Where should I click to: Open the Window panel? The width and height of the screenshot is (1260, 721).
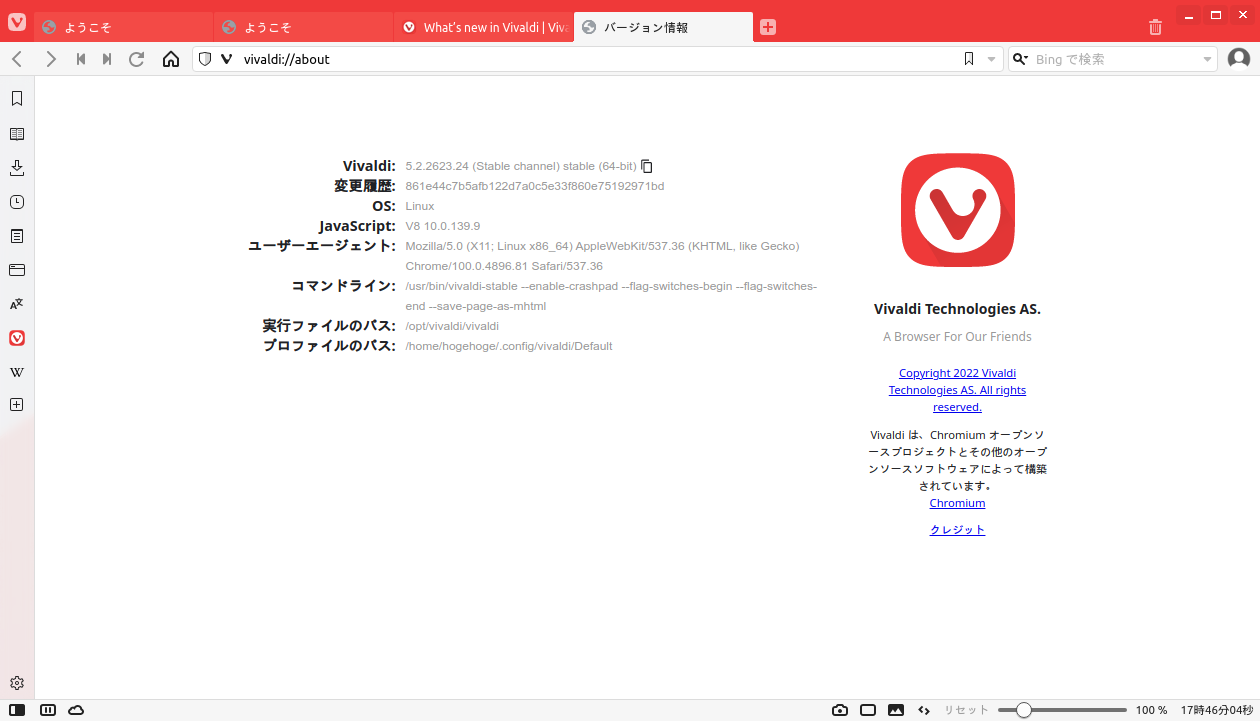17,270
